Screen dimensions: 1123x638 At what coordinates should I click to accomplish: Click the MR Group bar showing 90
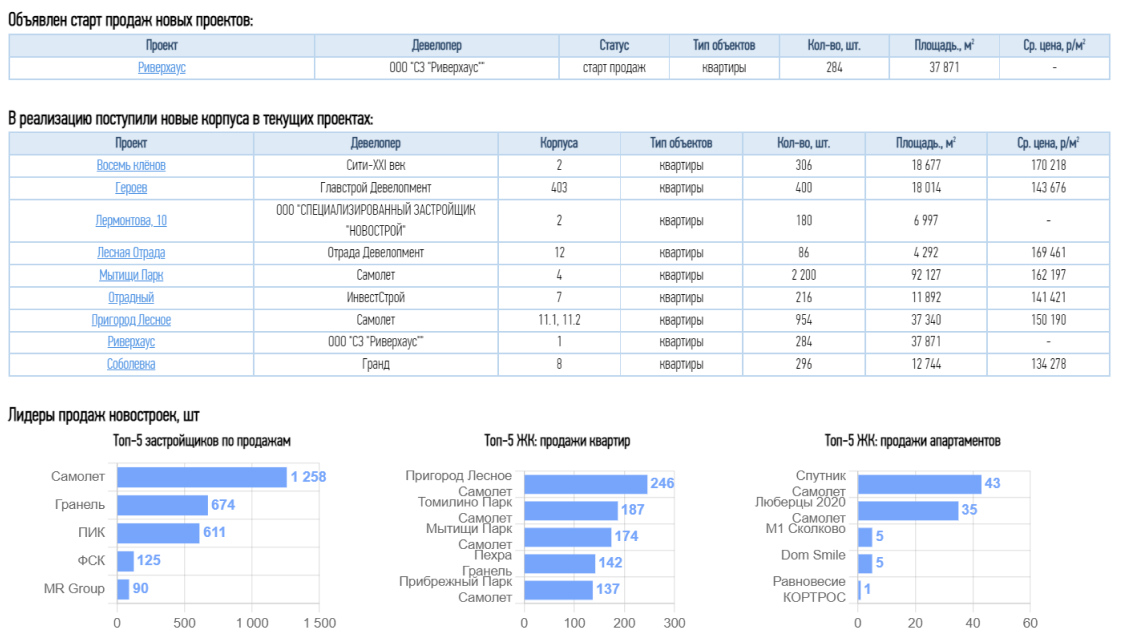[x=123, y=589]
